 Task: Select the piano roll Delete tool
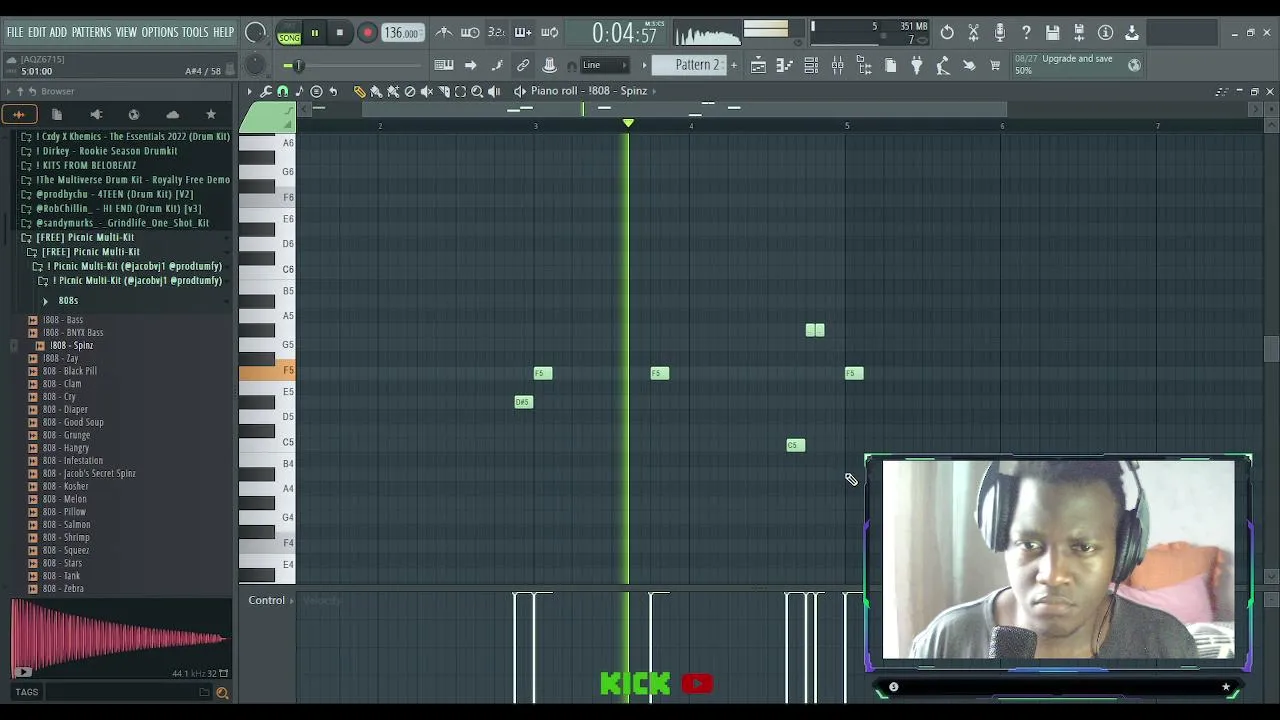point(410,91)
